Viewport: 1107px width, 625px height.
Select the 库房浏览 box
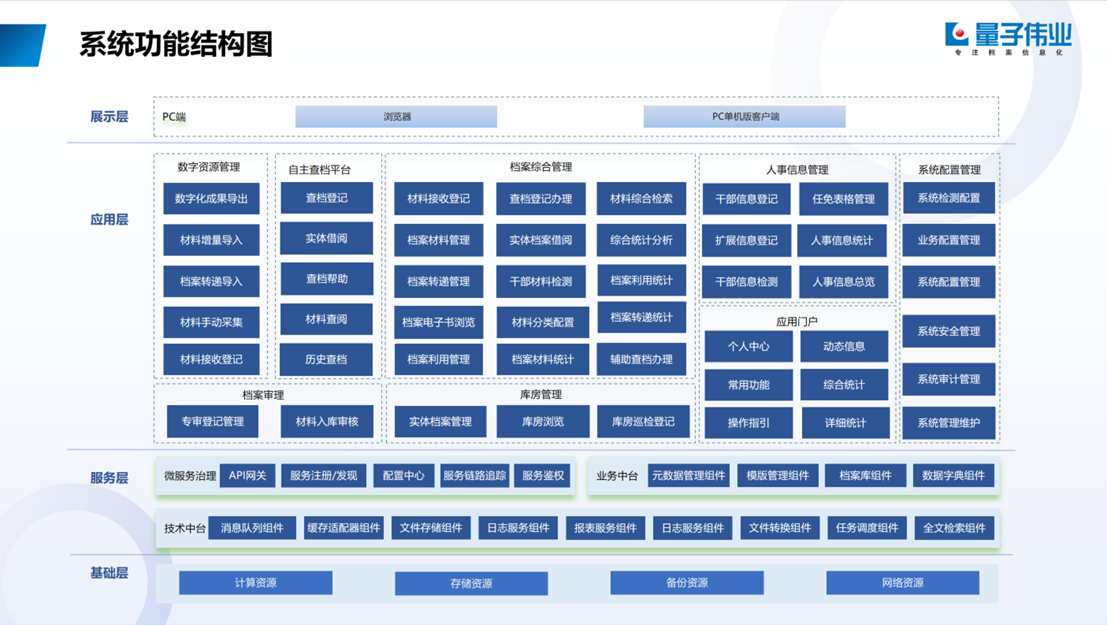pos(543,422)
